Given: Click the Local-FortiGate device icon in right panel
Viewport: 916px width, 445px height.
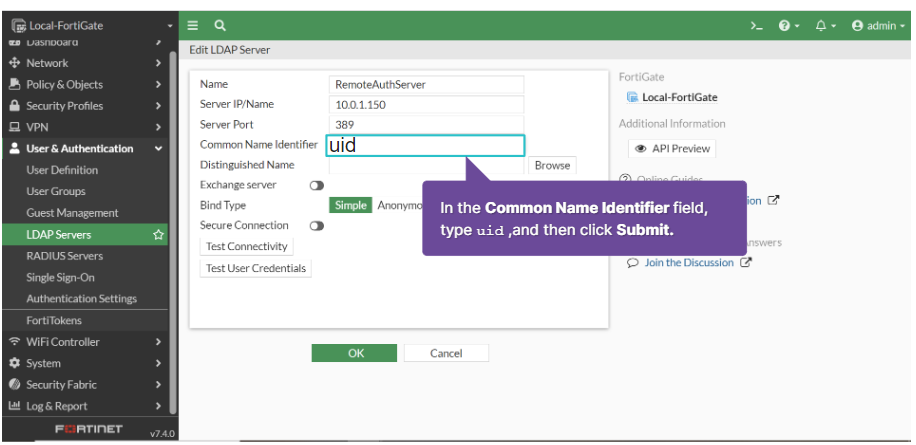Looking at the screenshot, I should [x=632, y=97].
